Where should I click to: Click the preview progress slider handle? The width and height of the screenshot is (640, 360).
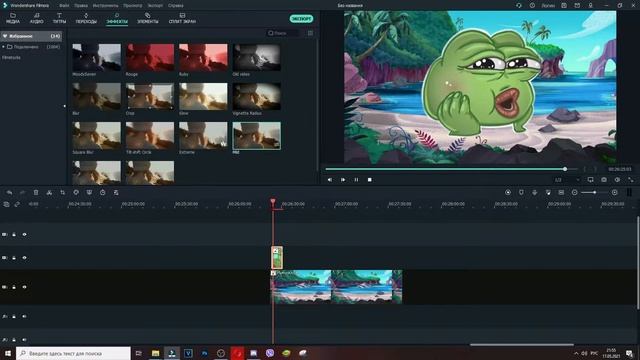(x=565, y=169)
